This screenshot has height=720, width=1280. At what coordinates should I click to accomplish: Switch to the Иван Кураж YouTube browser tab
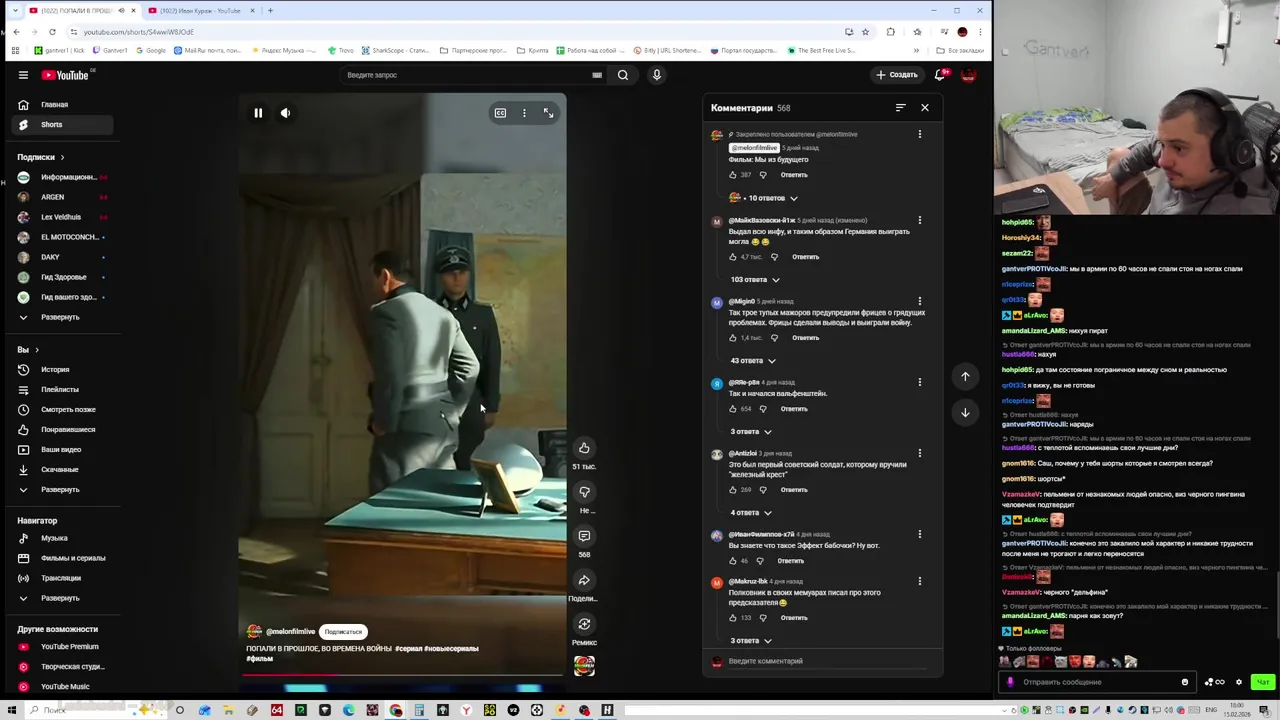[201, 10]
